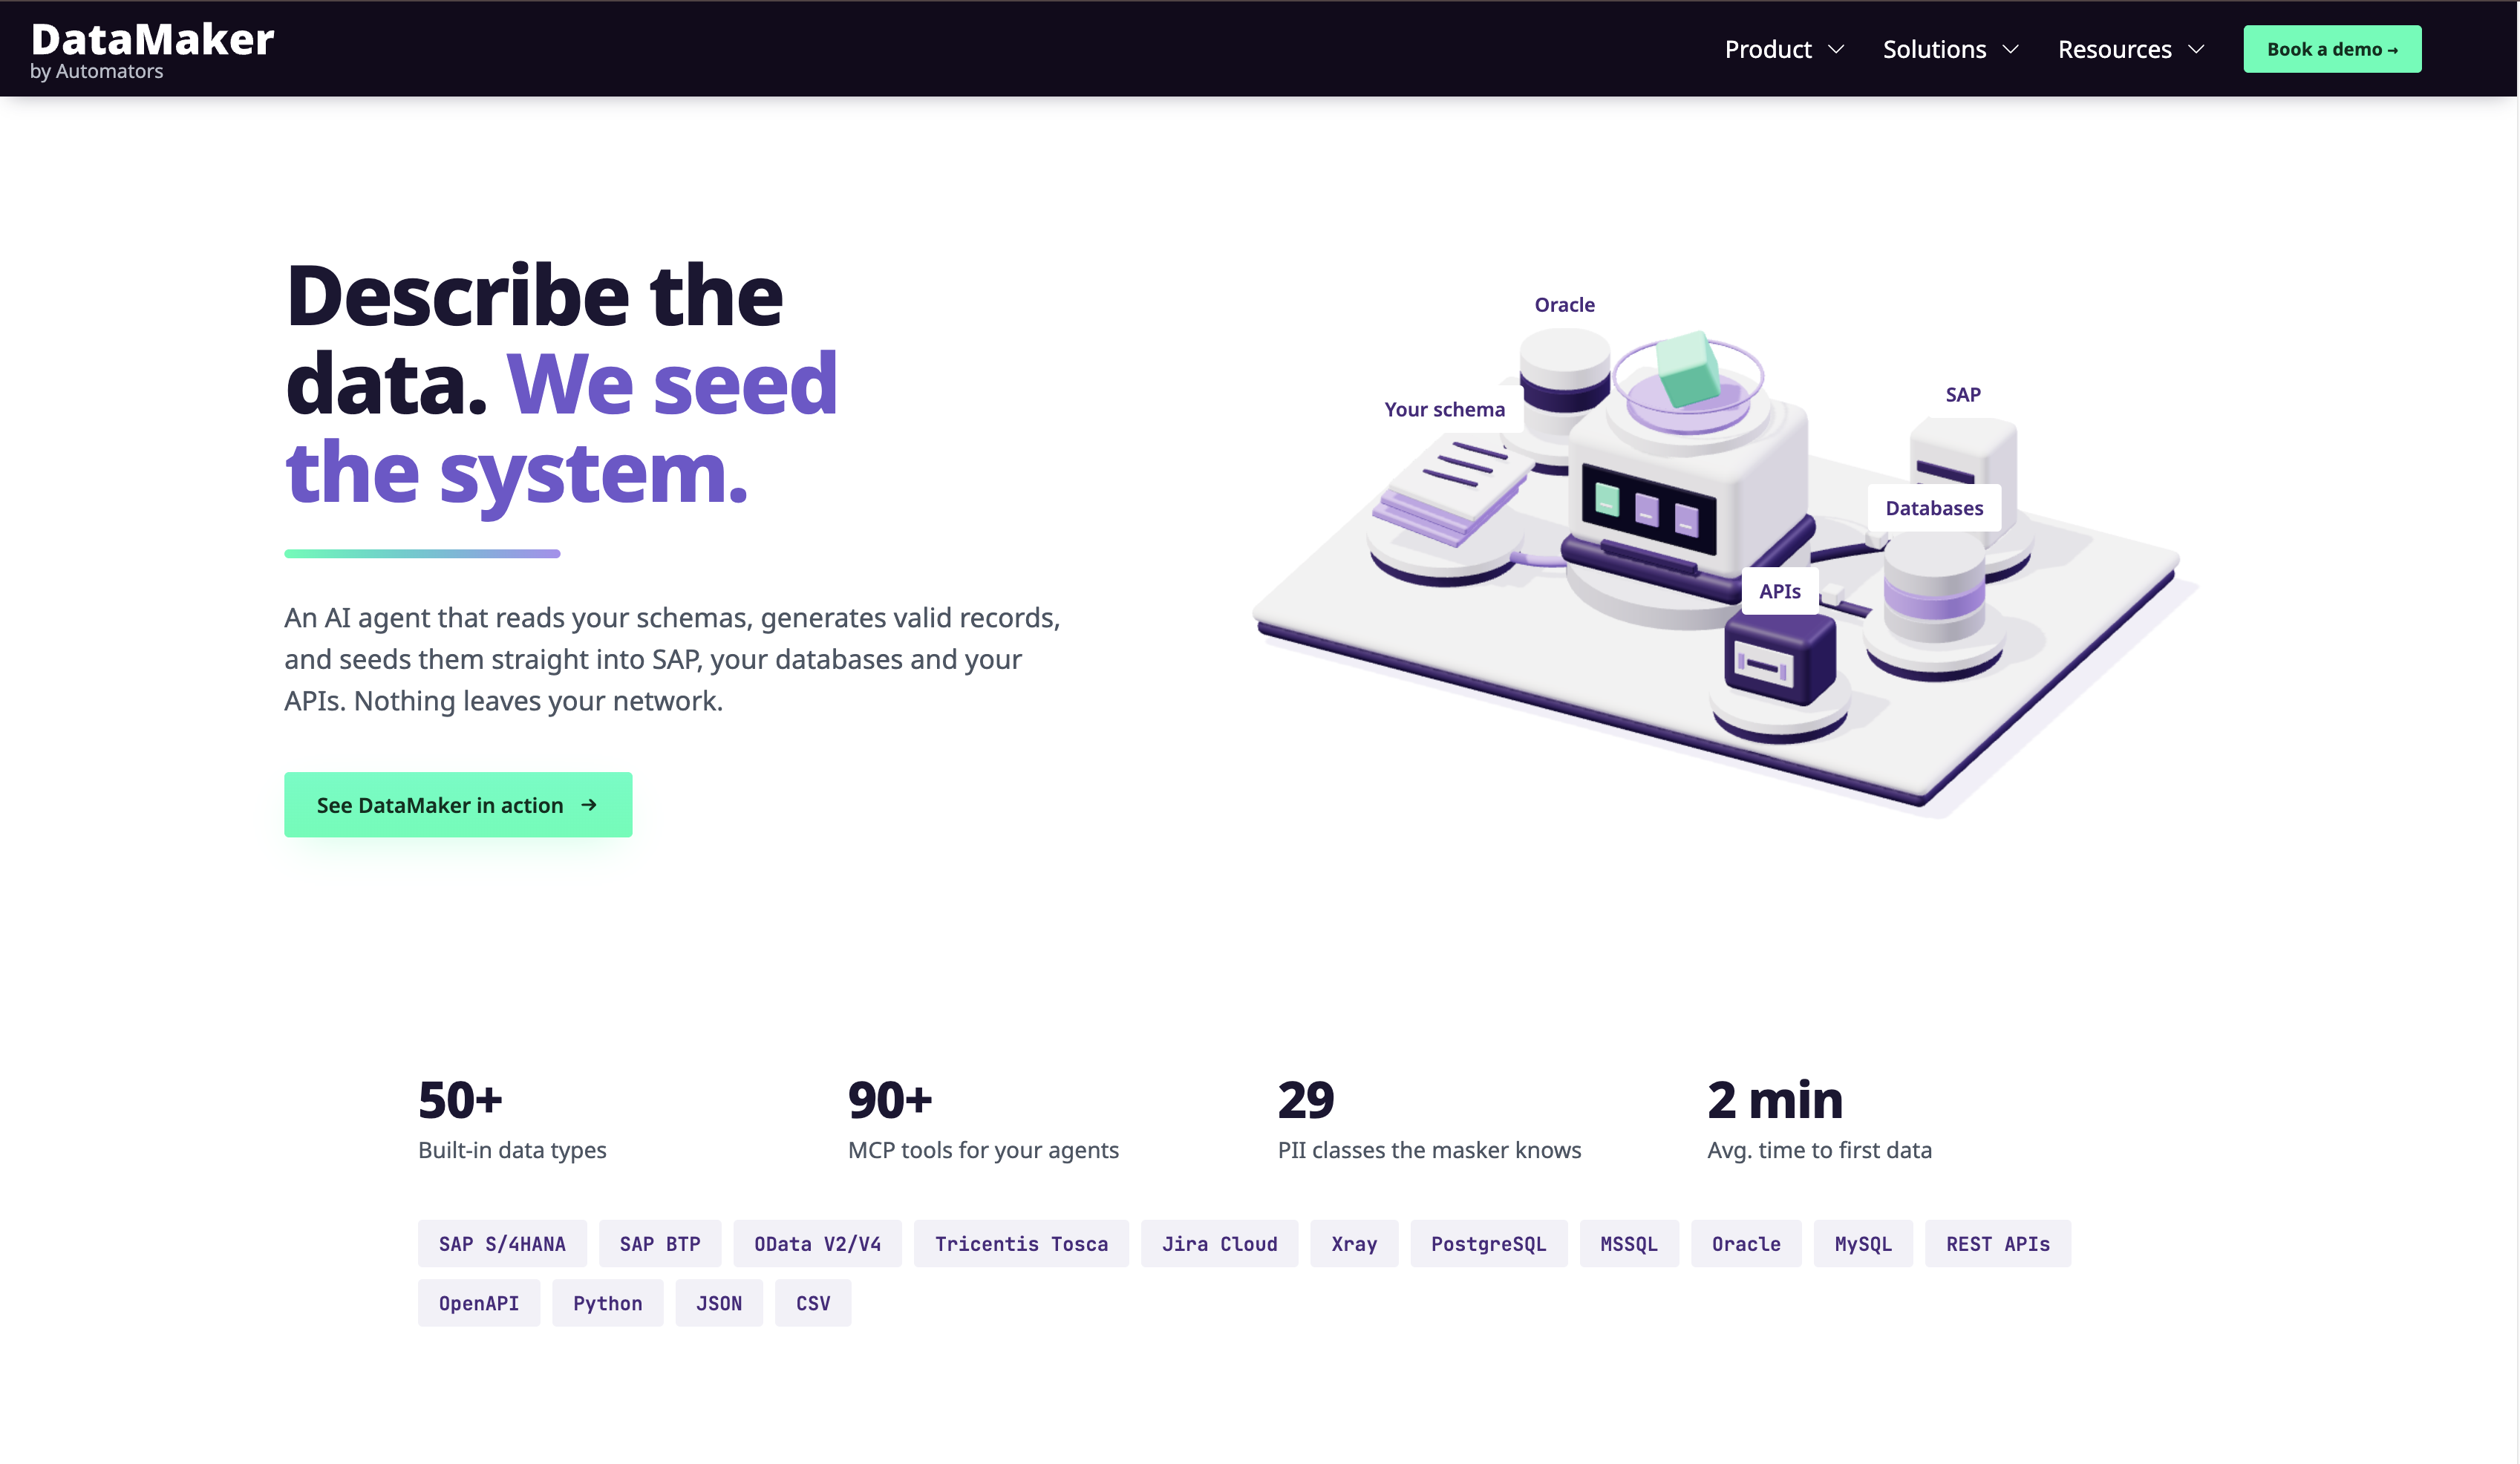Select the PostgreSQL tag
2520x1464 pixels.
1489,1244
